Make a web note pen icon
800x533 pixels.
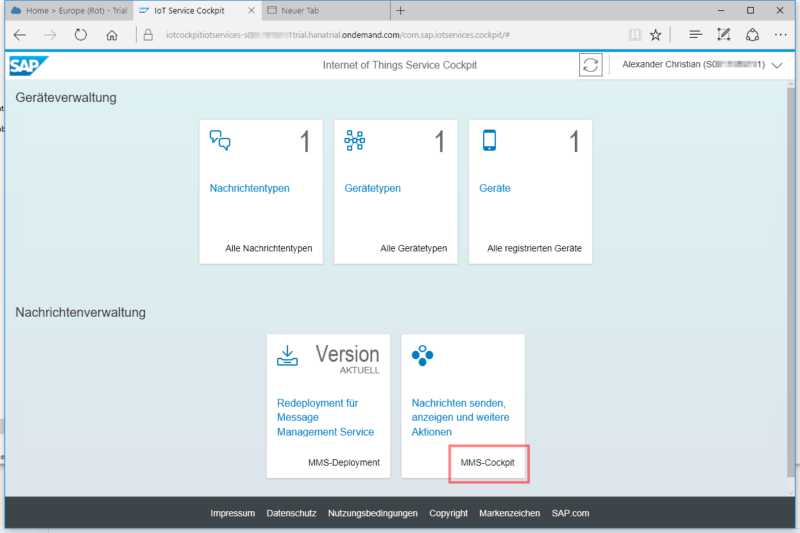coord(723,35)
